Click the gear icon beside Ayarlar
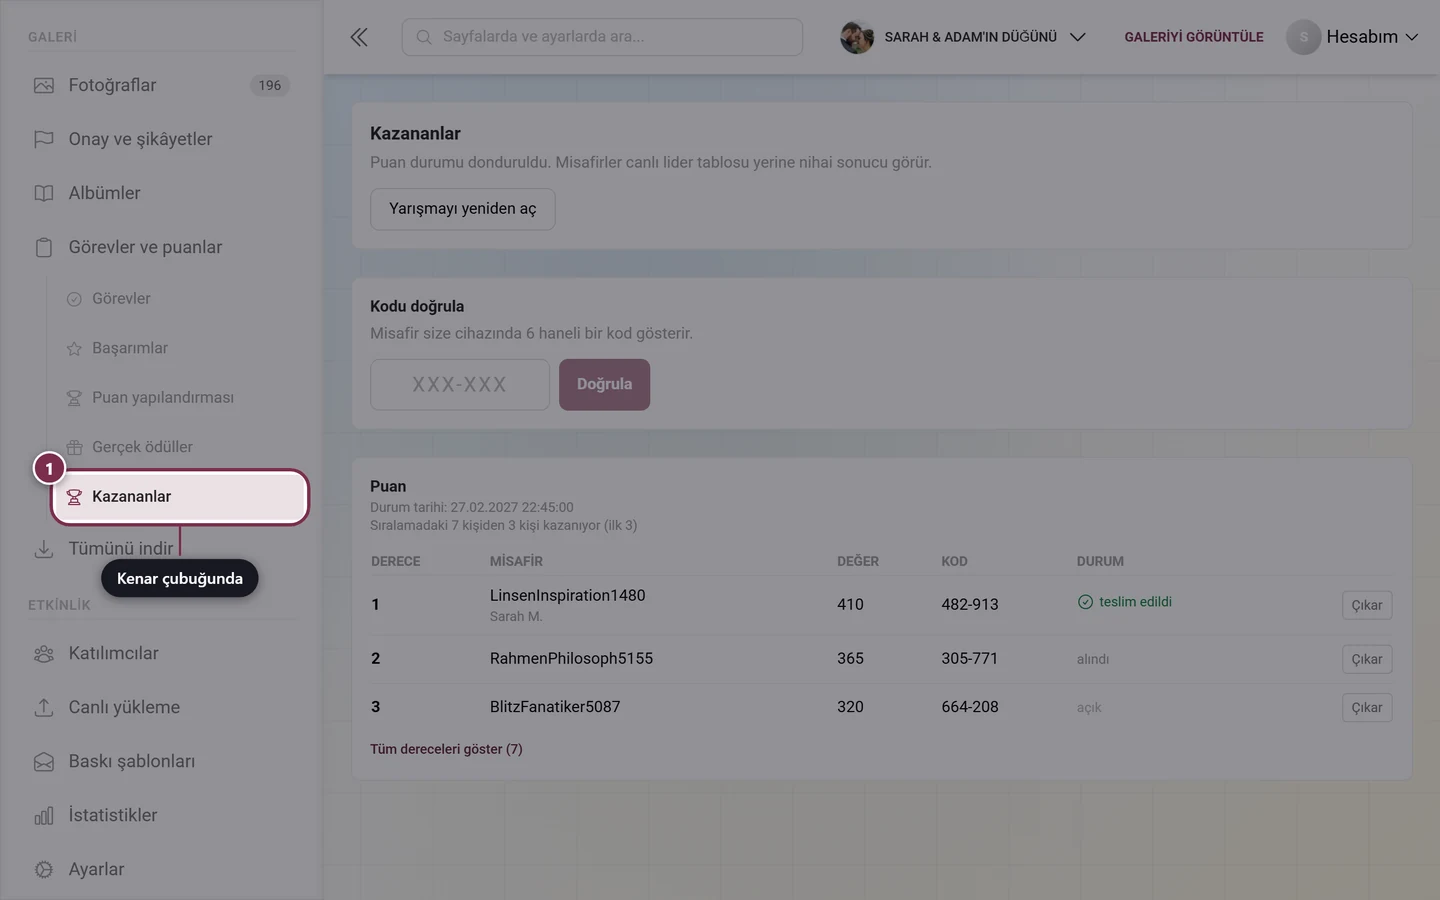1440x900 pixels. point(44,869)
